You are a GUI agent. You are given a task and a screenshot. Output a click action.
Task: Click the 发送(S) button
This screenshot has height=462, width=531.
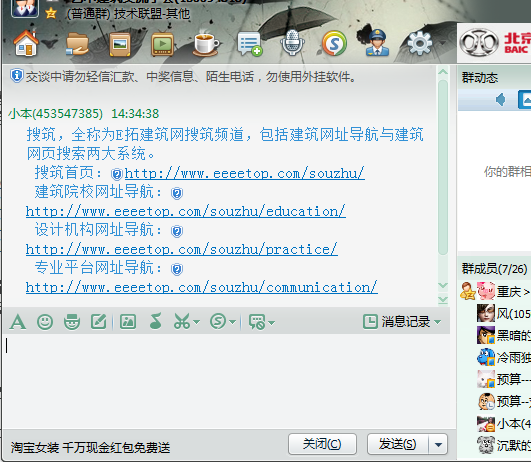click(398, 444)
